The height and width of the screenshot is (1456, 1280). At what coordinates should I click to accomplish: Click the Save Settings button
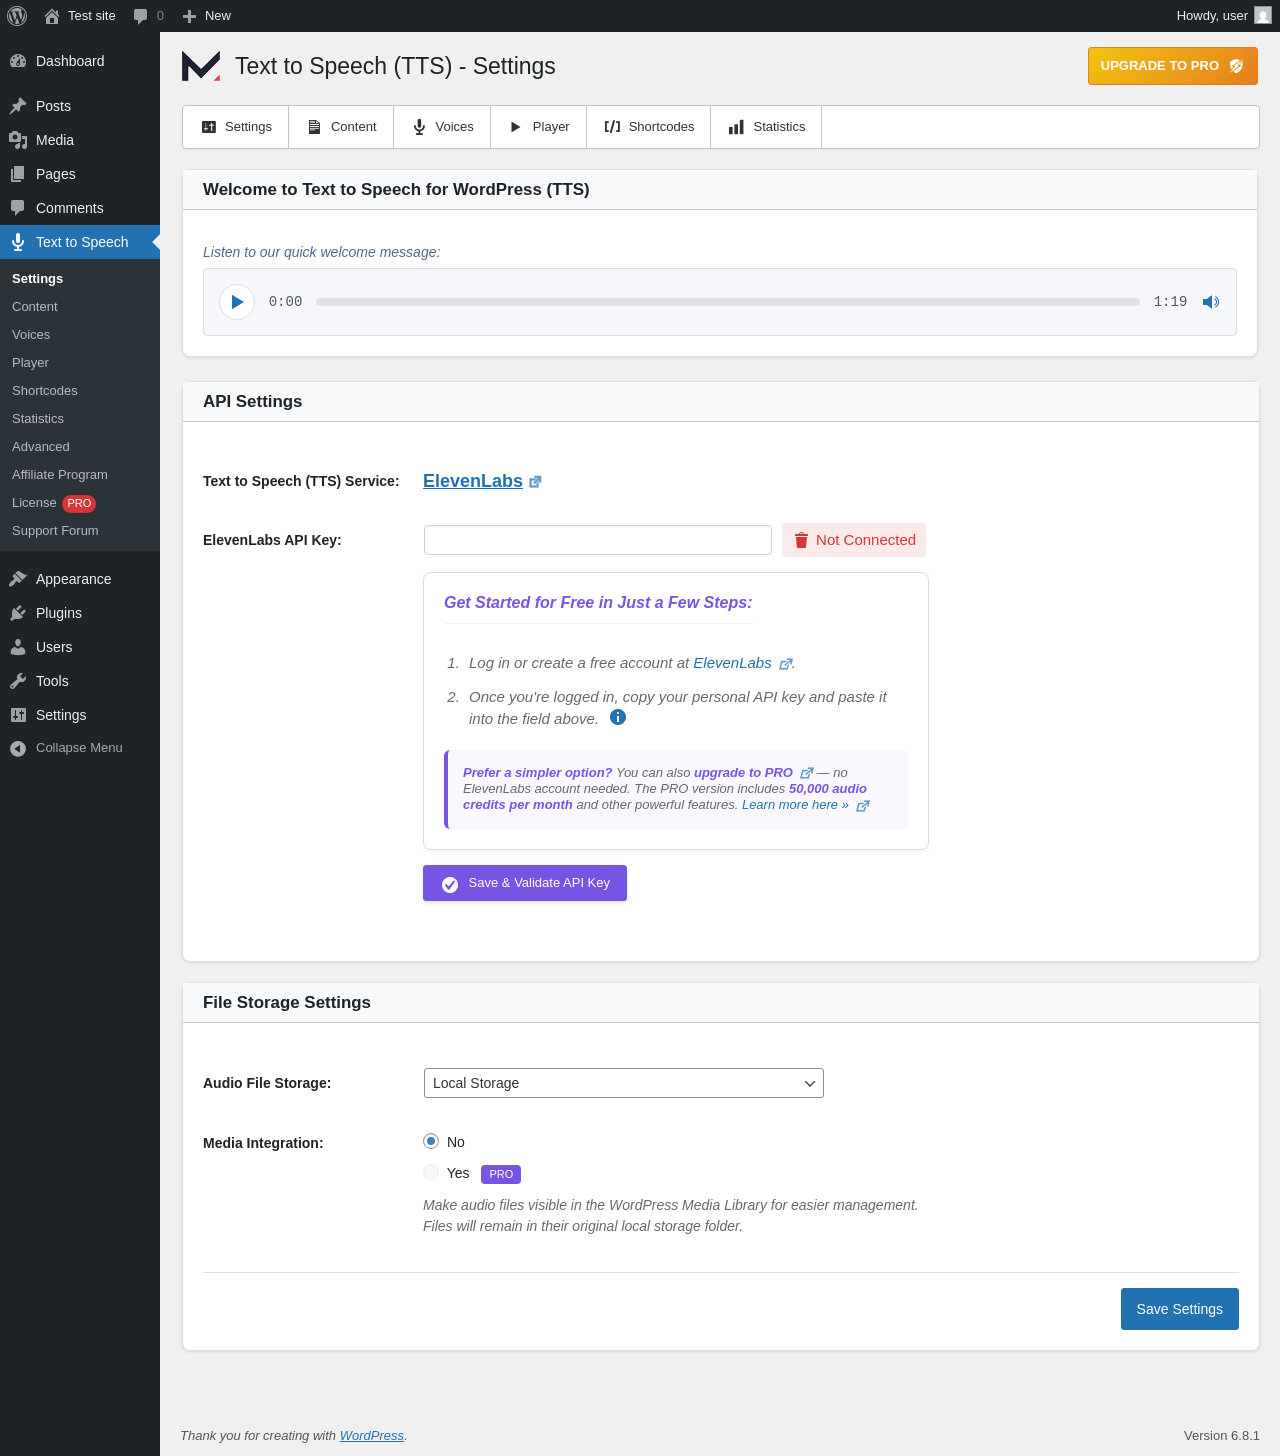click(1180, 1309)
